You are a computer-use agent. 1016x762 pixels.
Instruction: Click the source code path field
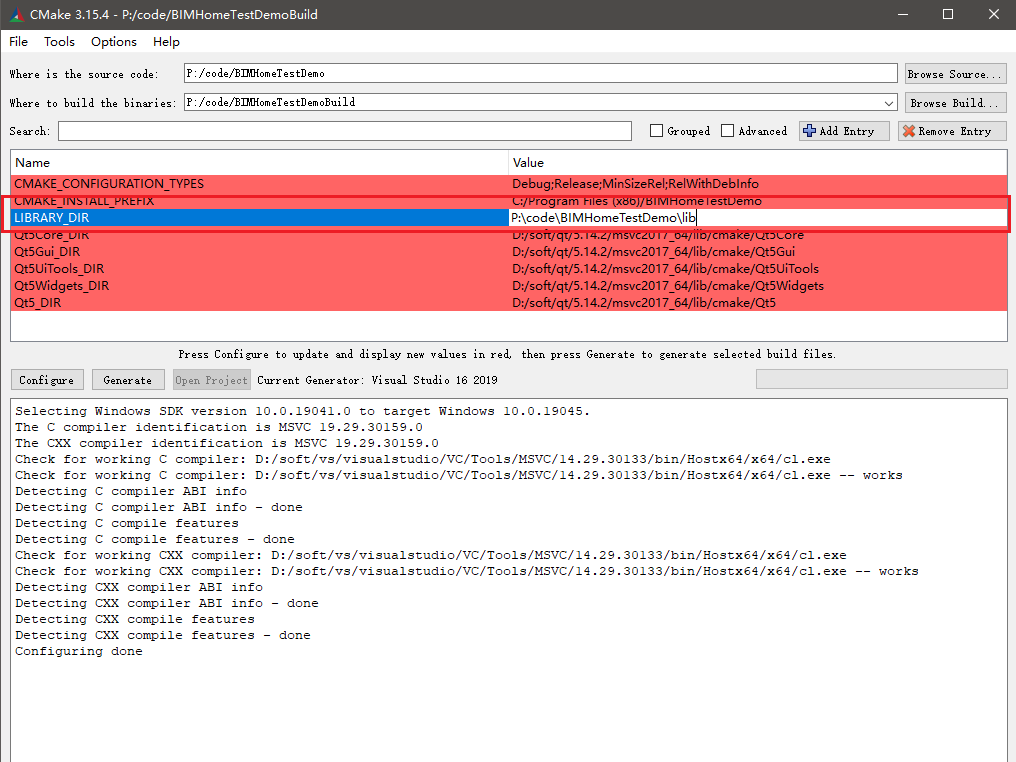[x=540, y=74]
